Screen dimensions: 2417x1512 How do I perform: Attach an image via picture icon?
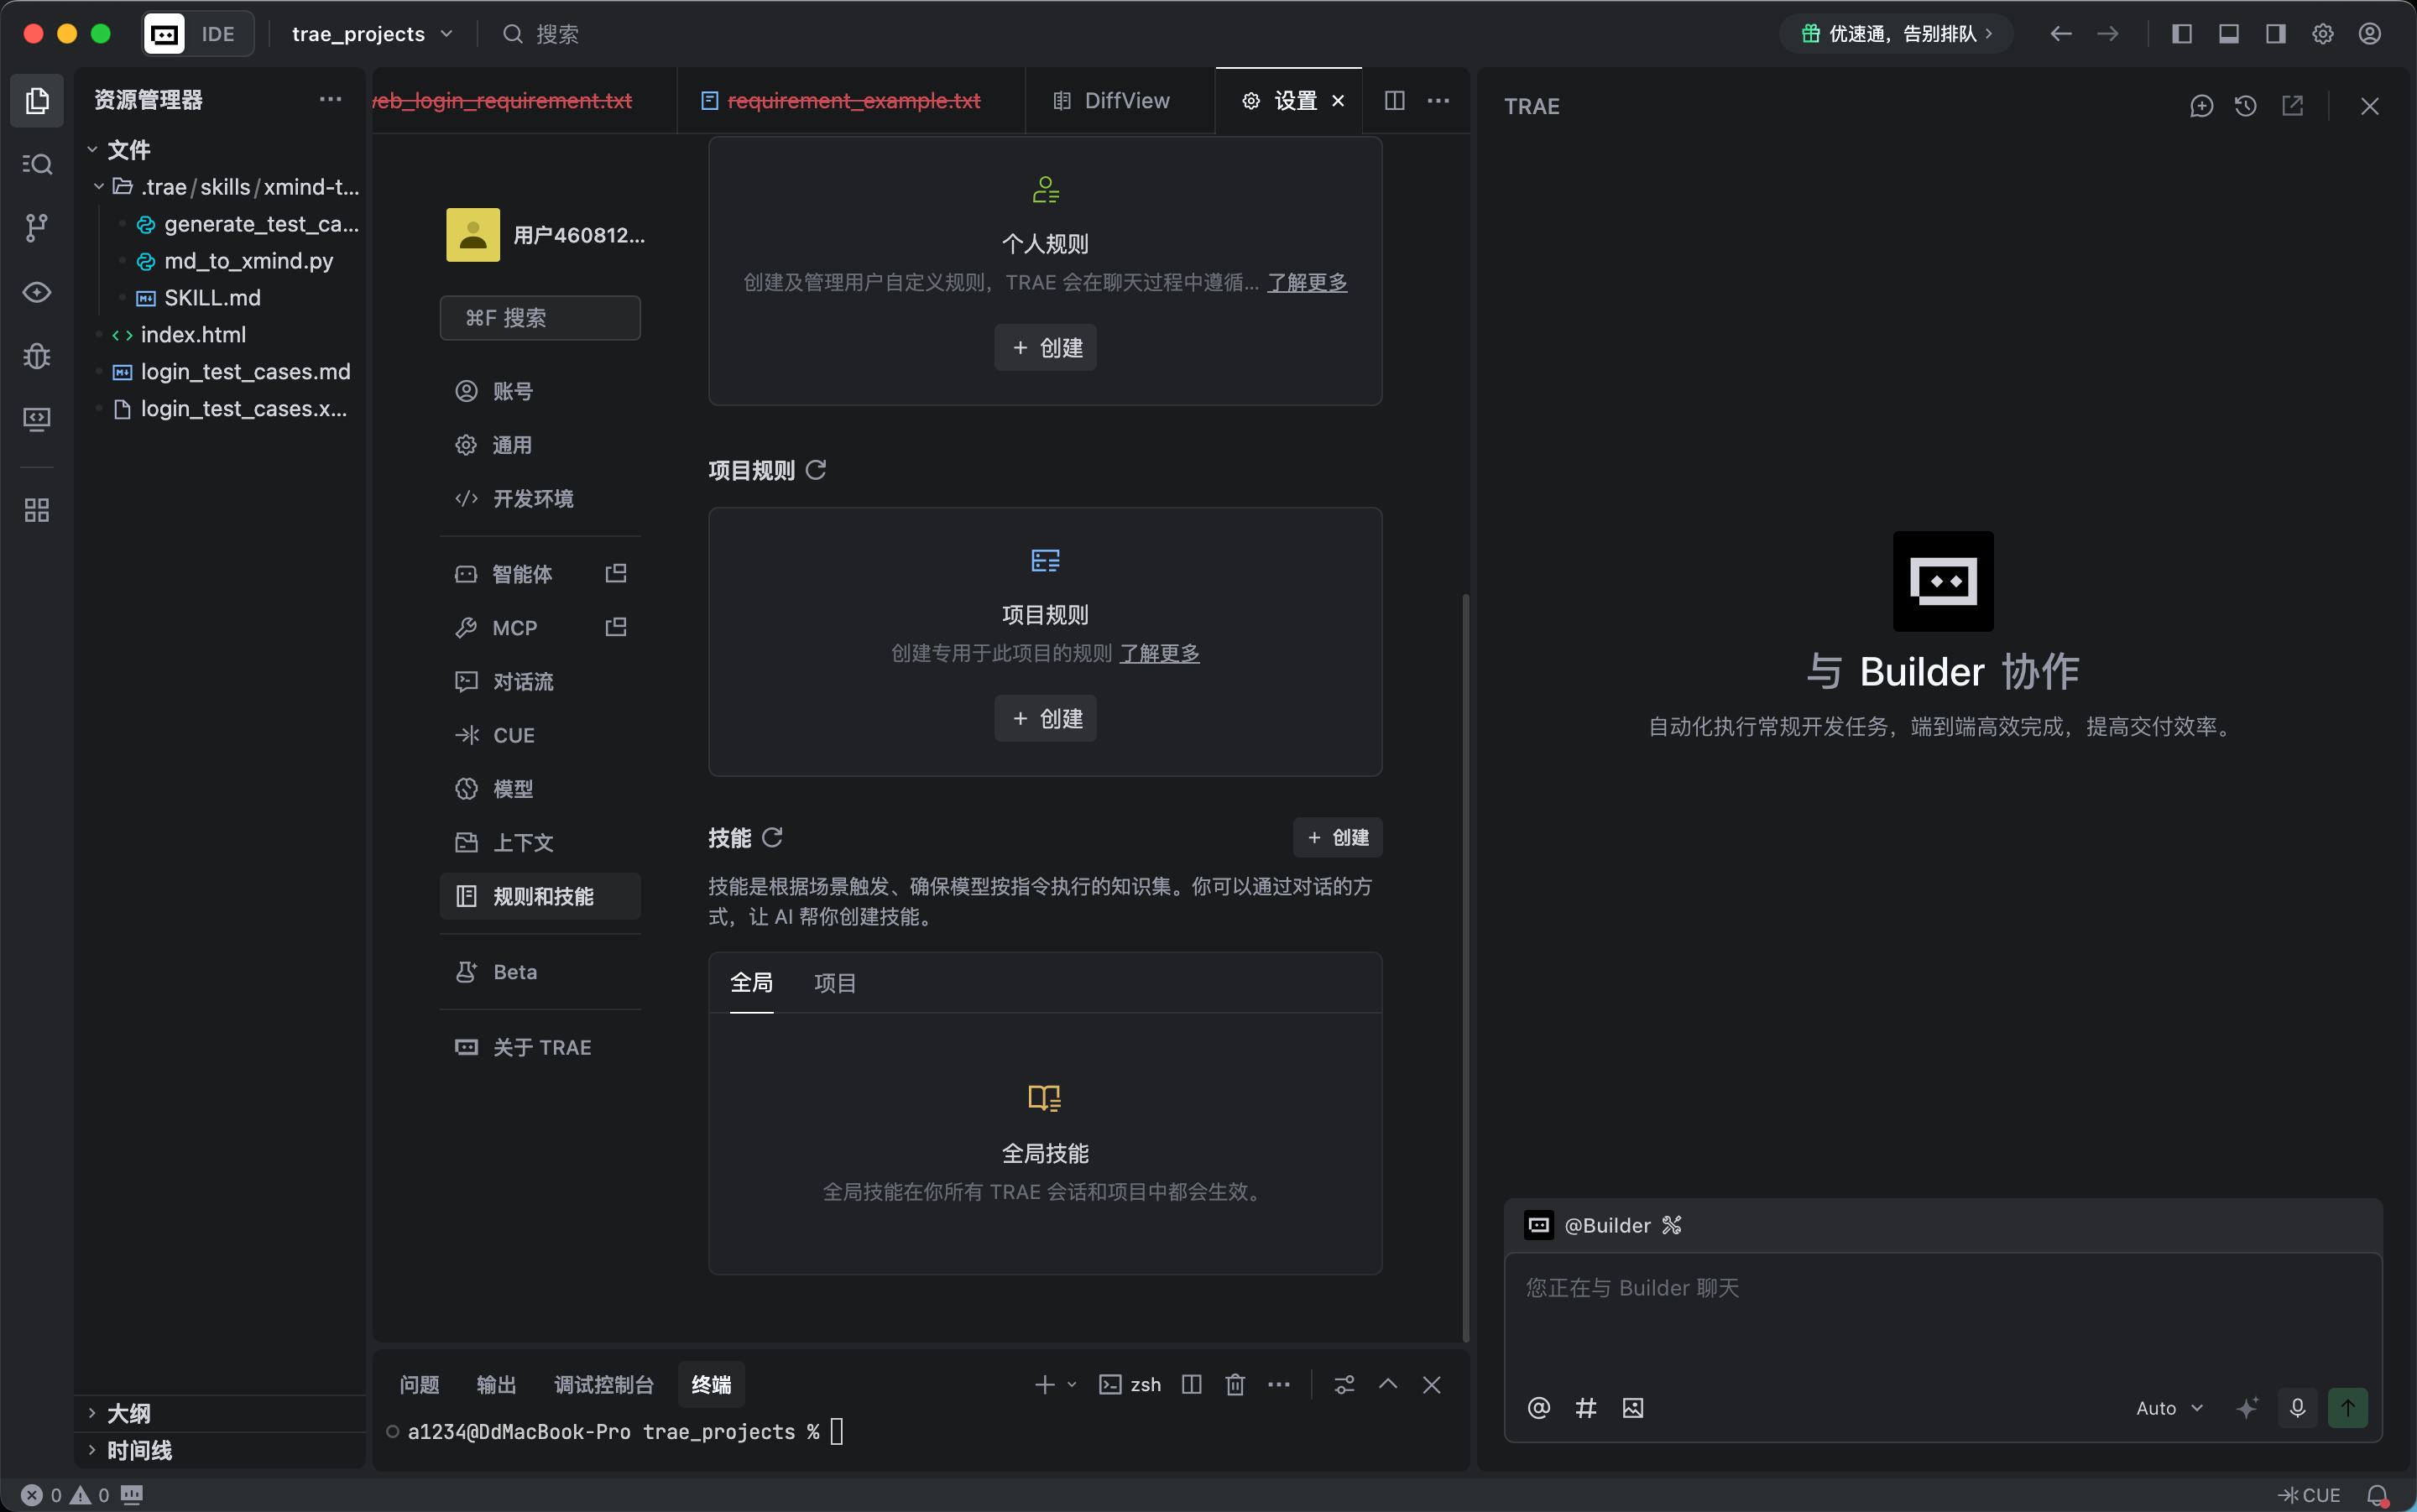(1633, 1408)
